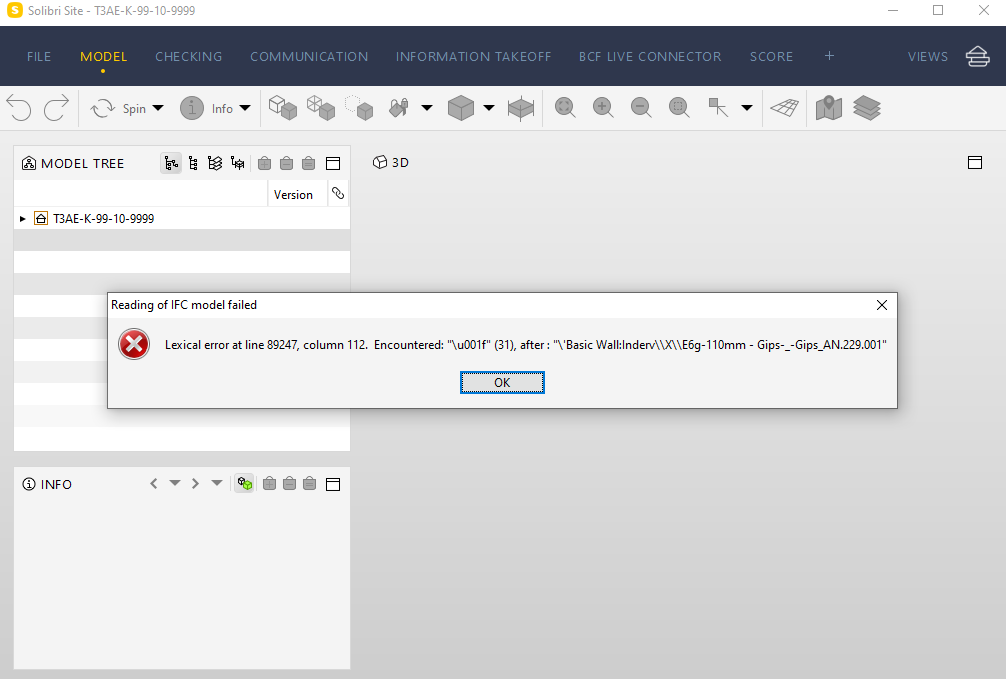Toggle the Info panel green cube icon
The width and height of the screenshot is (1006, 679).
tap(244, 483)
